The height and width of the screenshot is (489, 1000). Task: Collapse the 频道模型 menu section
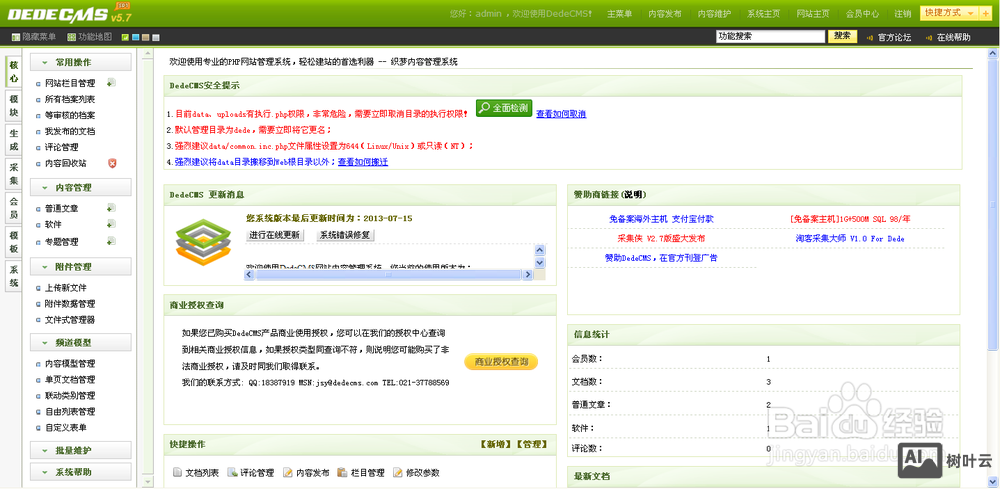tap(80, 342)
